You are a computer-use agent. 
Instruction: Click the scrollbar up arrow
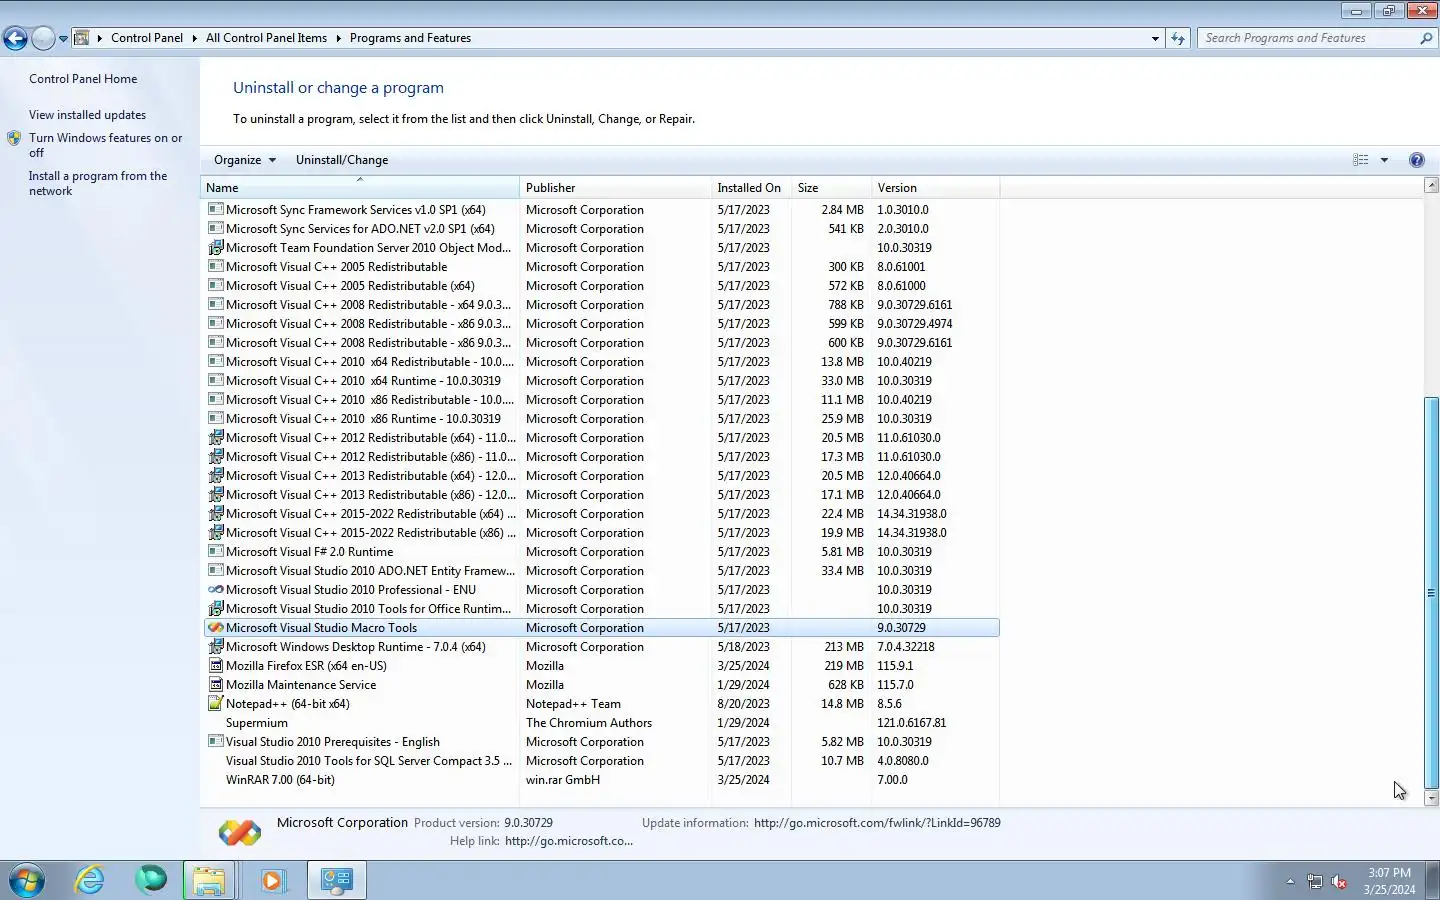click(1431, 185)
